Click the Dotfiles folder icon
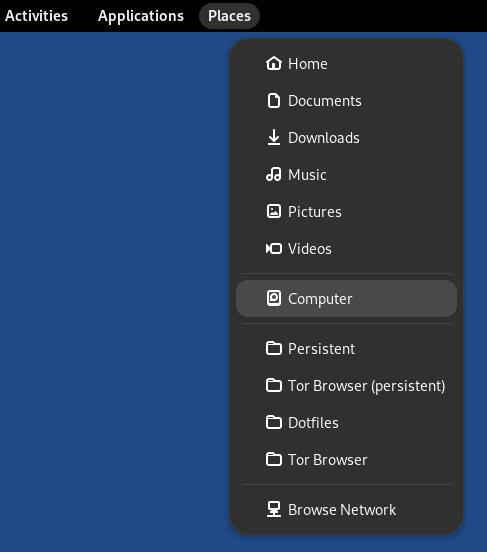 pyautogui.click(x=274, y=422)
